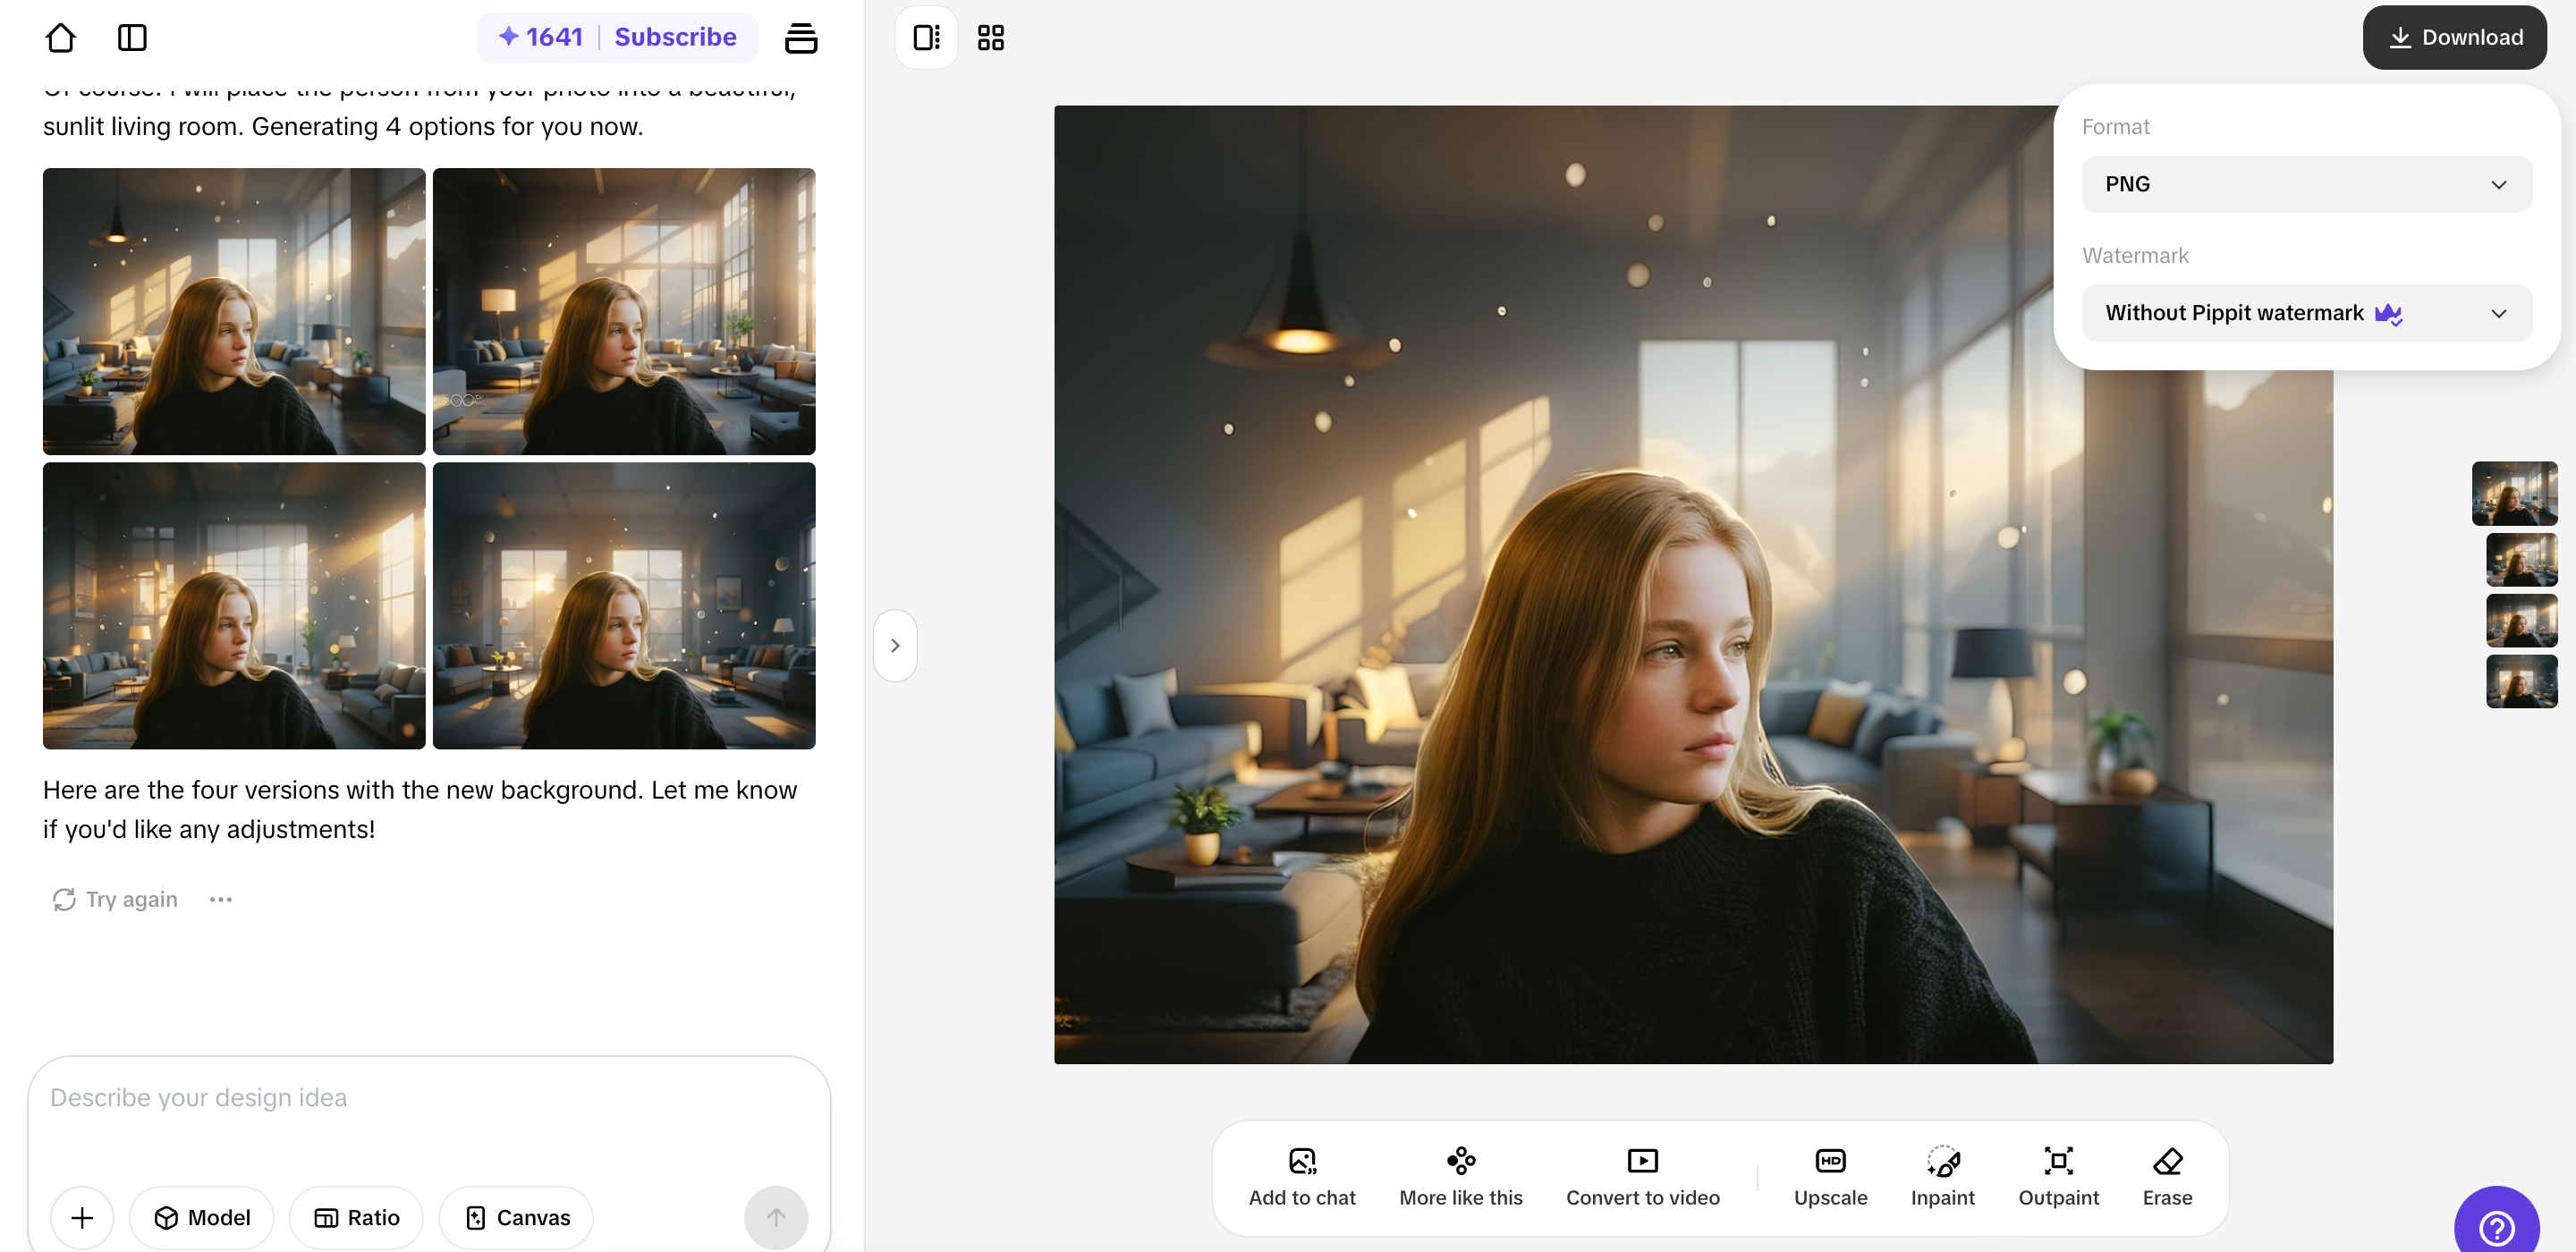Select the Outpaint tool
The width and height of the screenshot is (2576, 1252).
coord(2058,1176)
